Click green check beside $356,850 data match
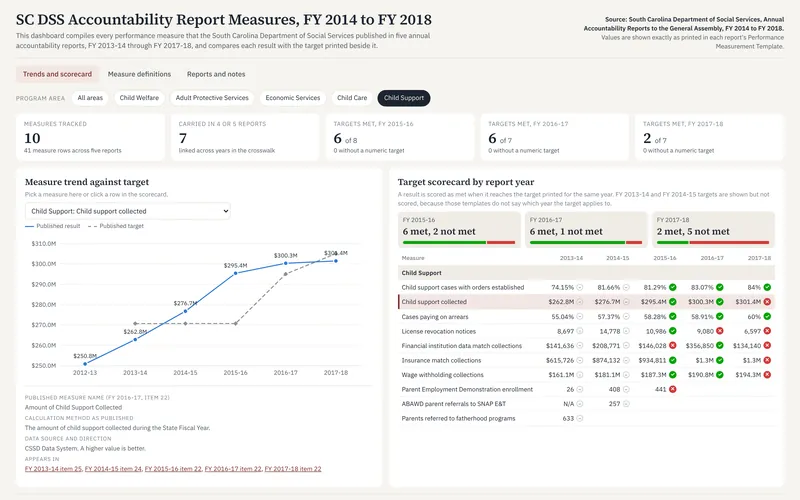The width and height of the screenshot is (800, 500). pyautogui.click(x=719, y=345)
